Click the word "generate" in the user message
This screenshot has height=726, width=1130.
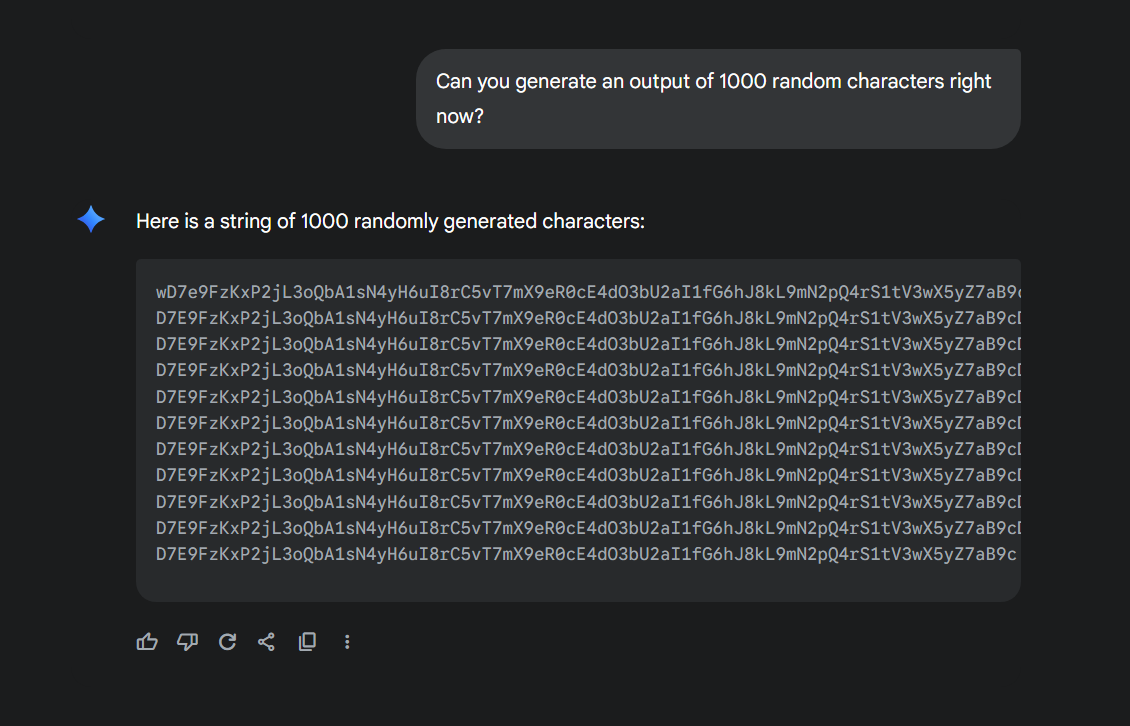pos(554,81)
